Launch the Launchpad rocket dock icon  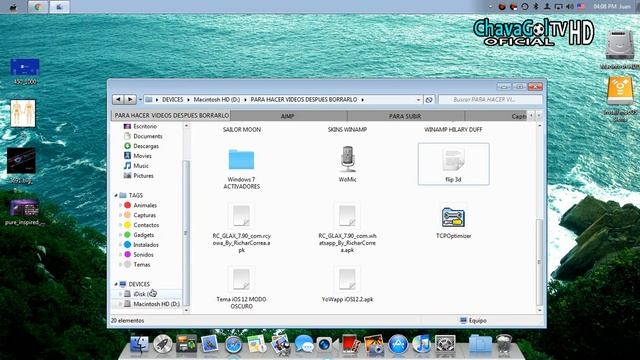pyautogui.click(x=162, y=344)
